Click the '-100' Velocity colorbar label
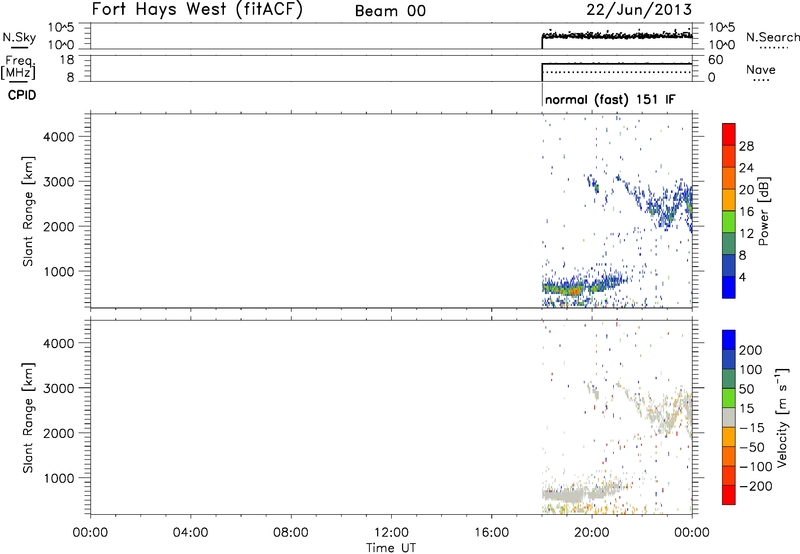Image resolution: width=800 pixels, height=554 pixels. pos(756,467)
